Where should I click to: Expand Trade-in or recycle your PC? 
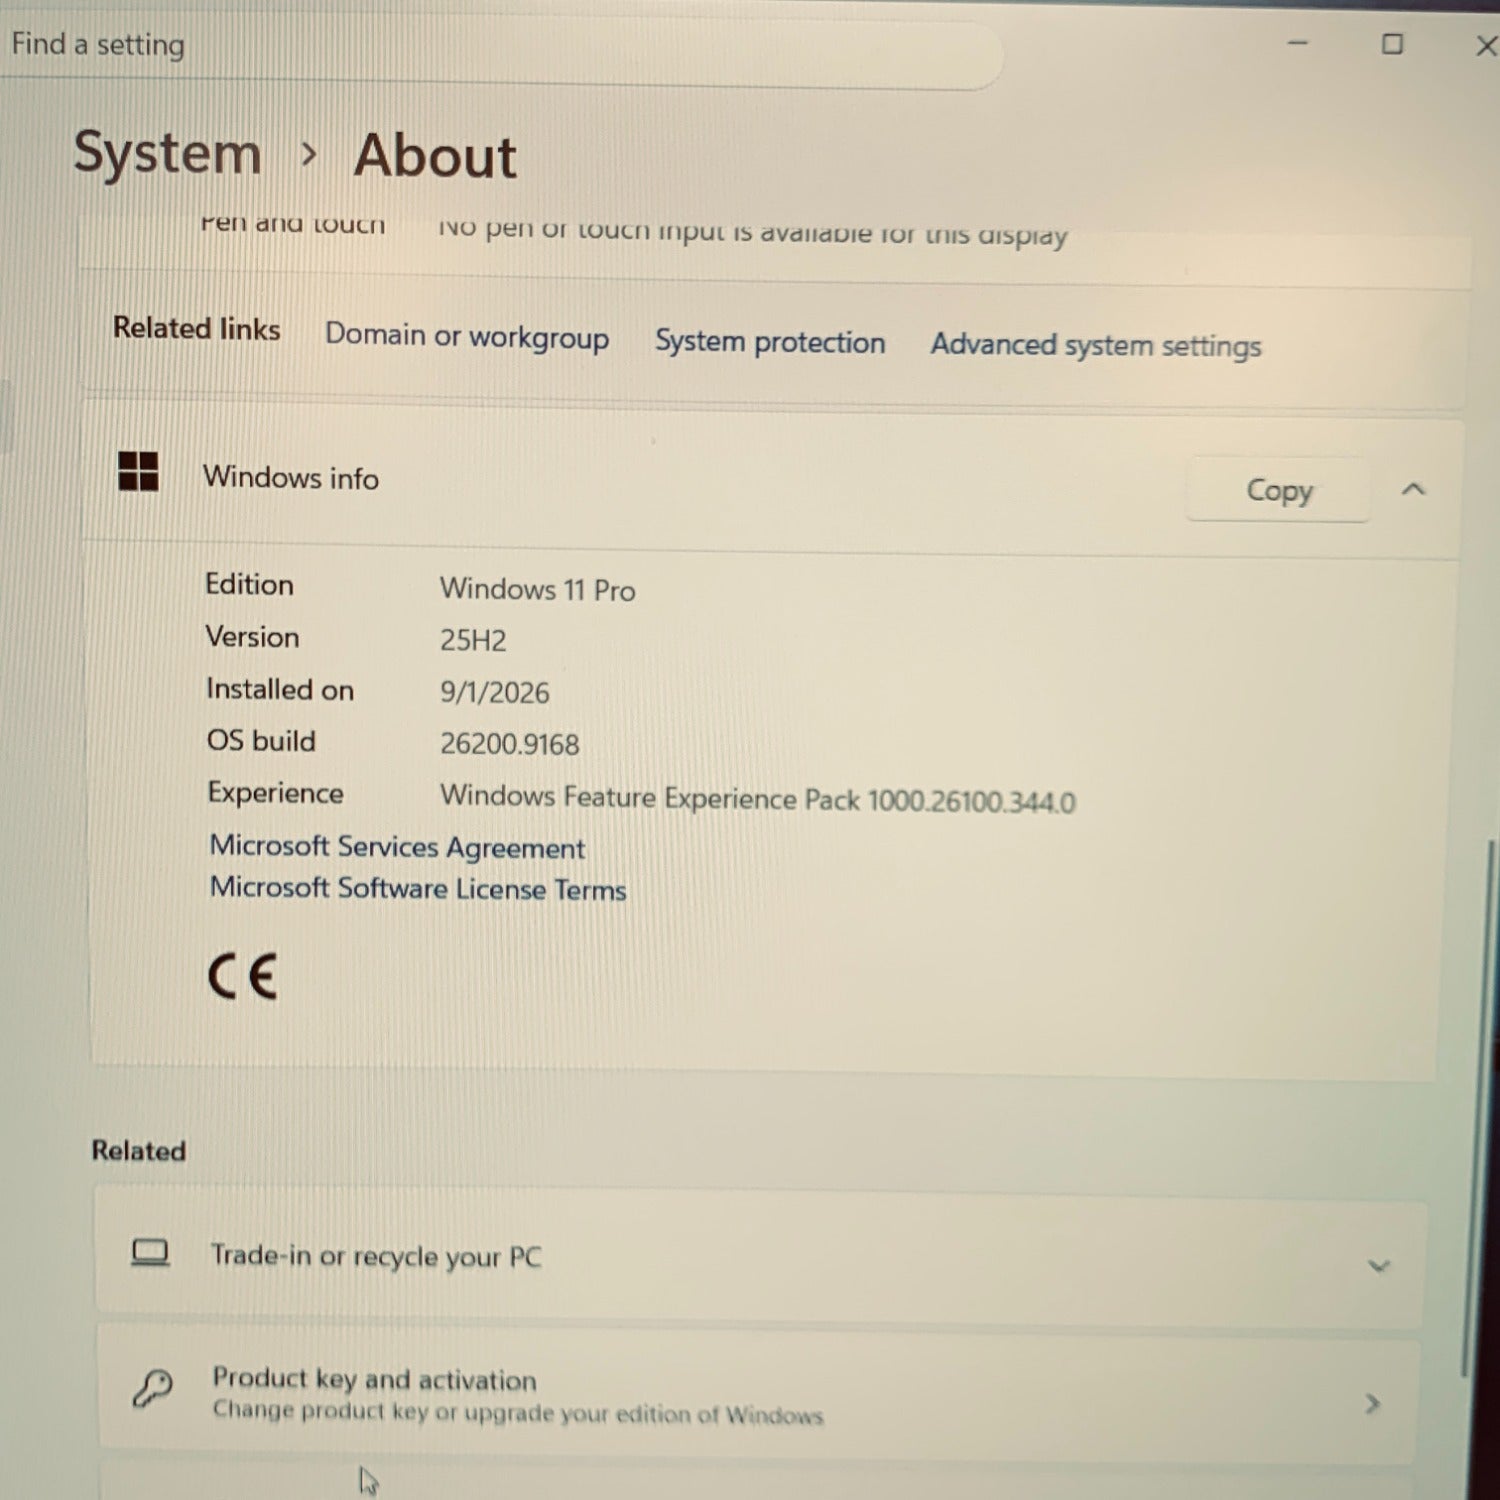(1379, 1266)
